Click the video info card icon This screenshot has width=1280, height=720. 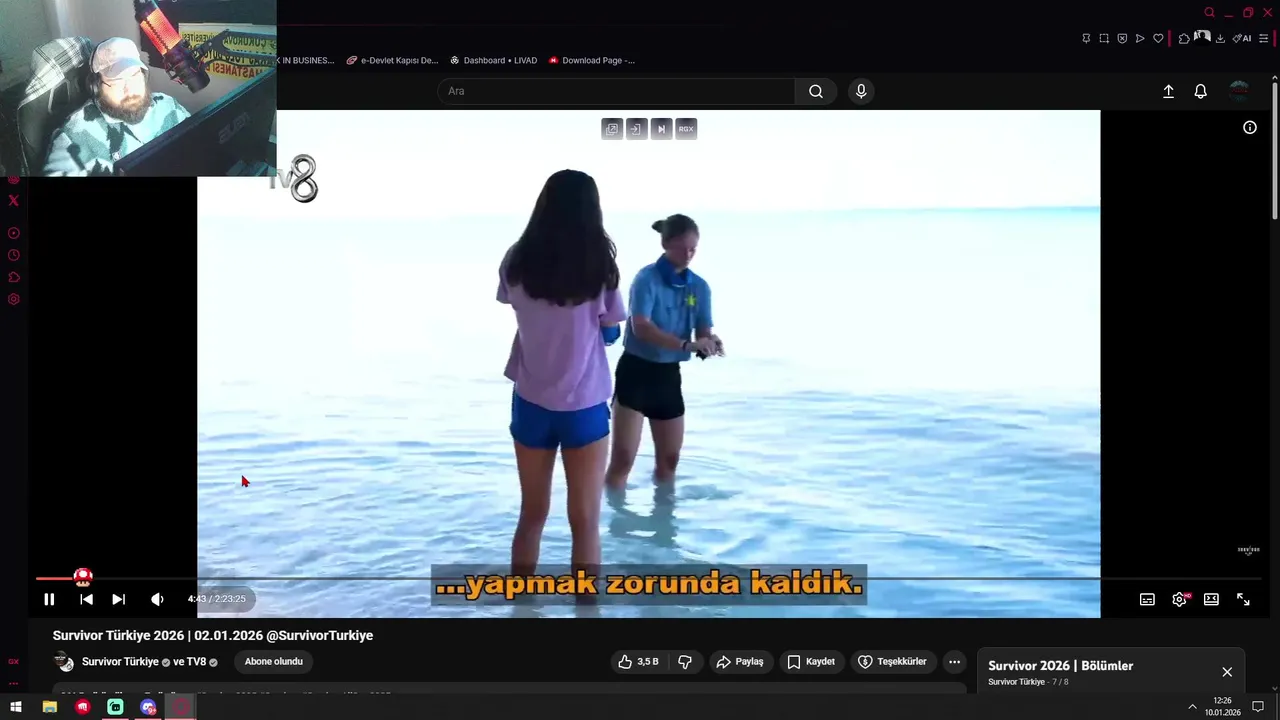pyautogui.click(x=1250, y=127)
